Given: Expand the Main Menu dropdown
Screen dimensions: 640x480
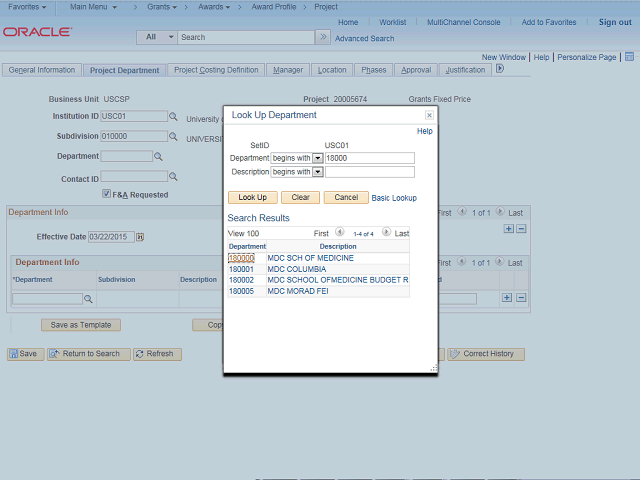Looking at the screenshot, I should (93, 7).
